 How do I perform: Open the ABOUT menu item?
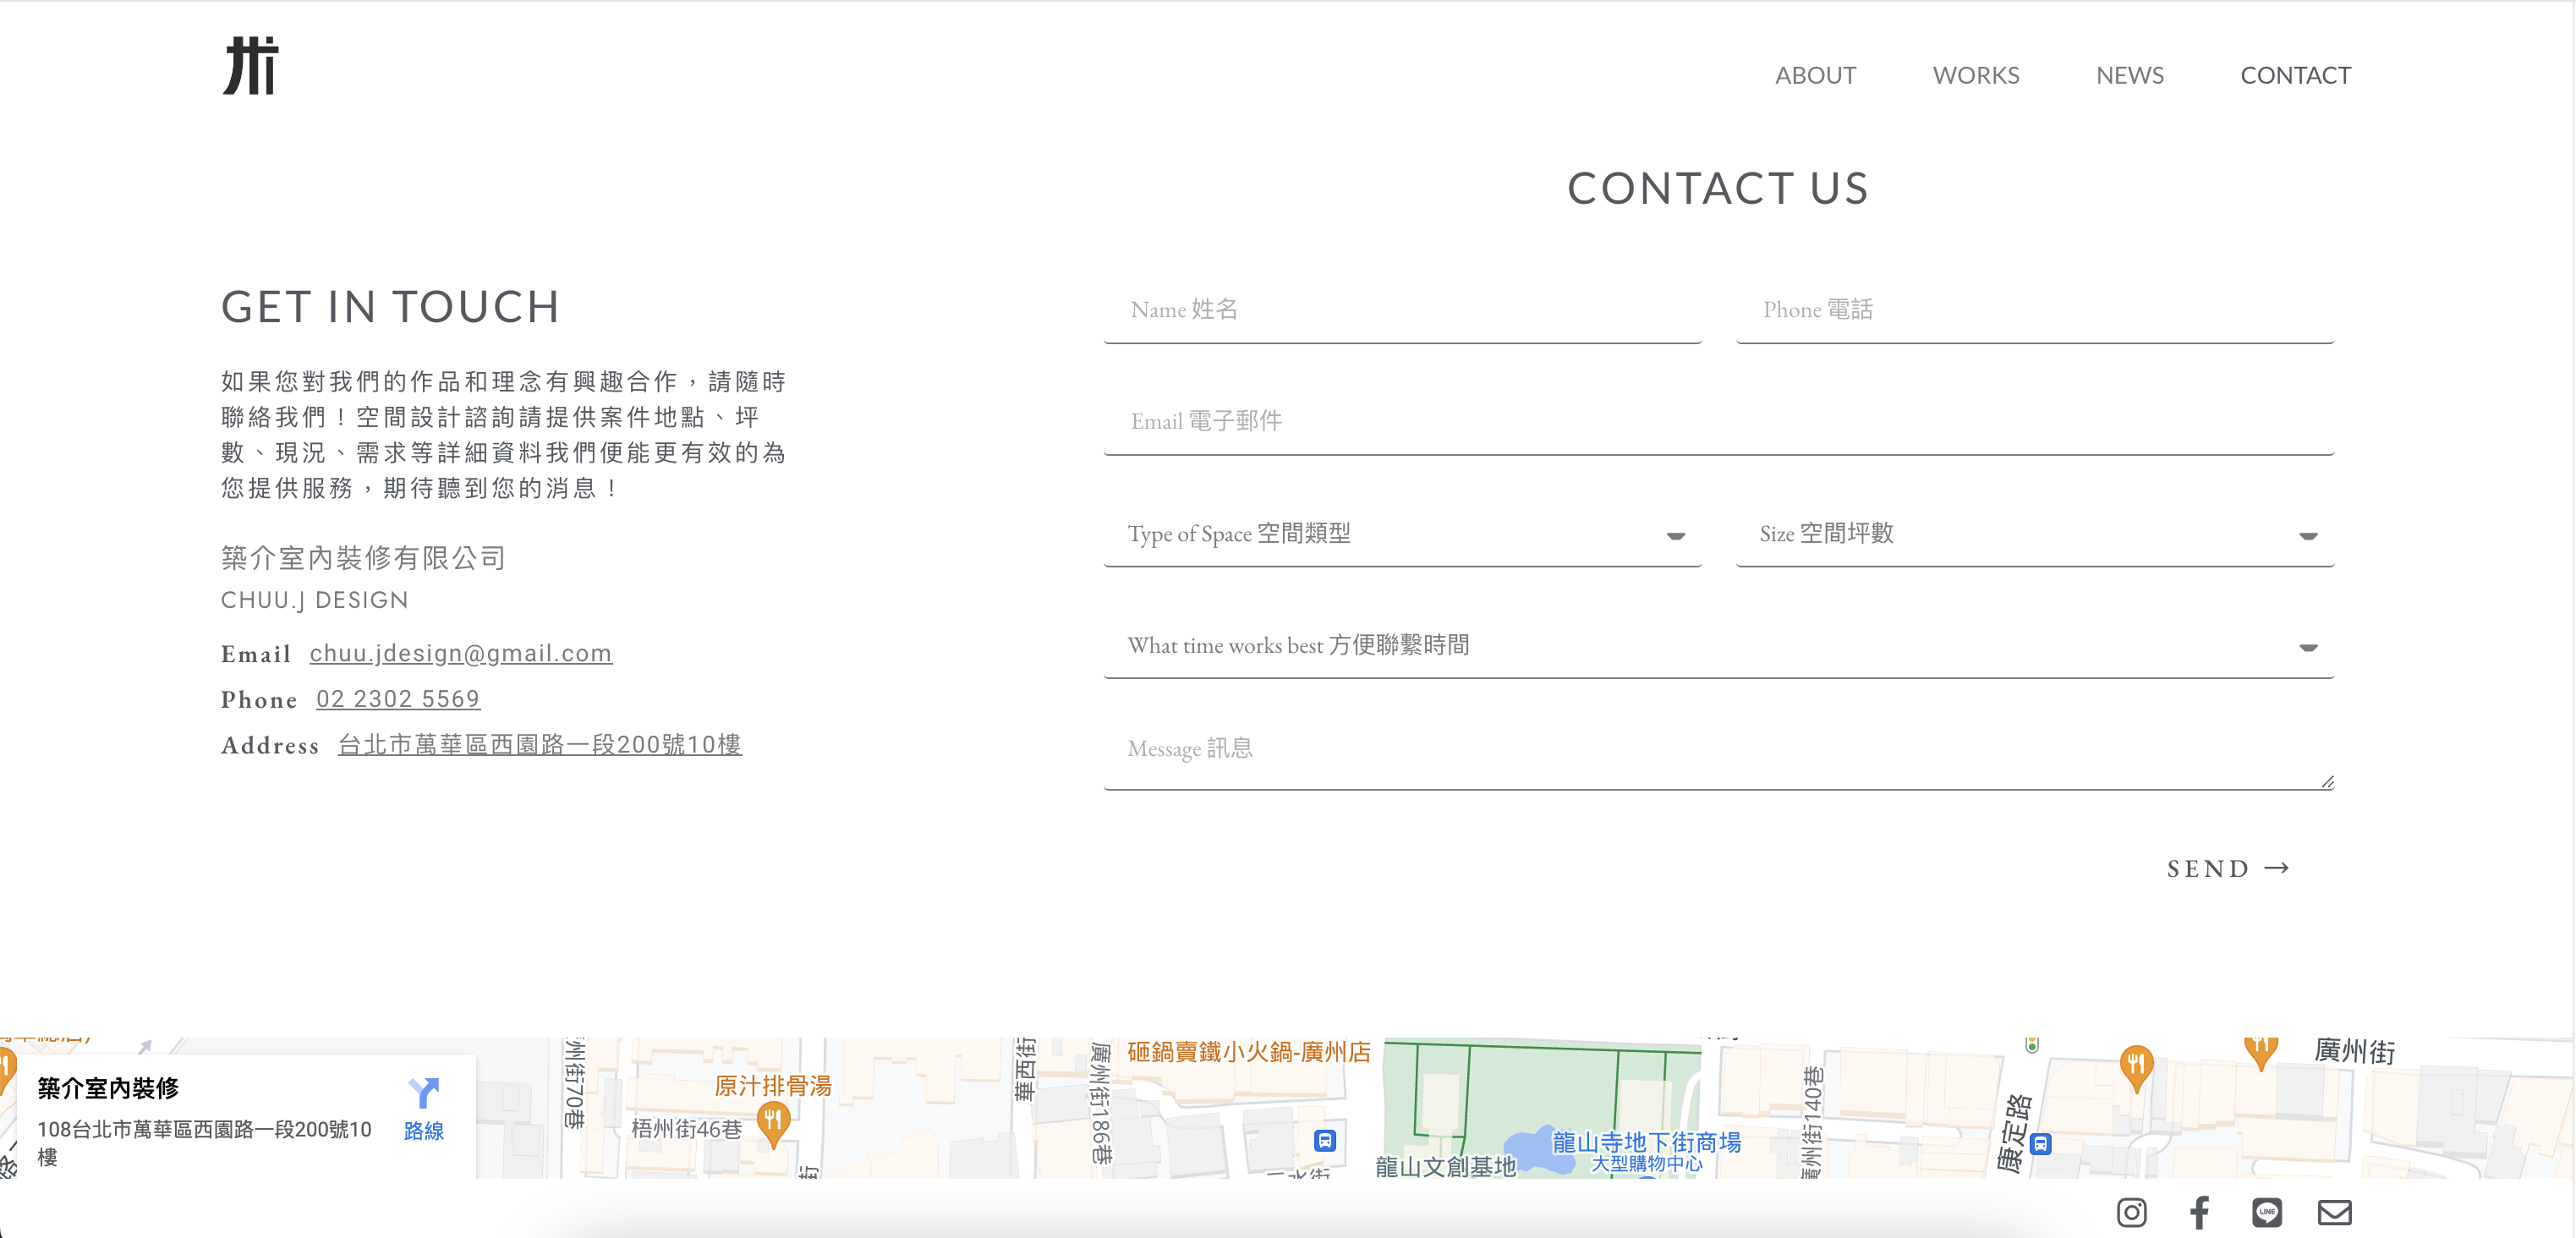[1815, 76]
